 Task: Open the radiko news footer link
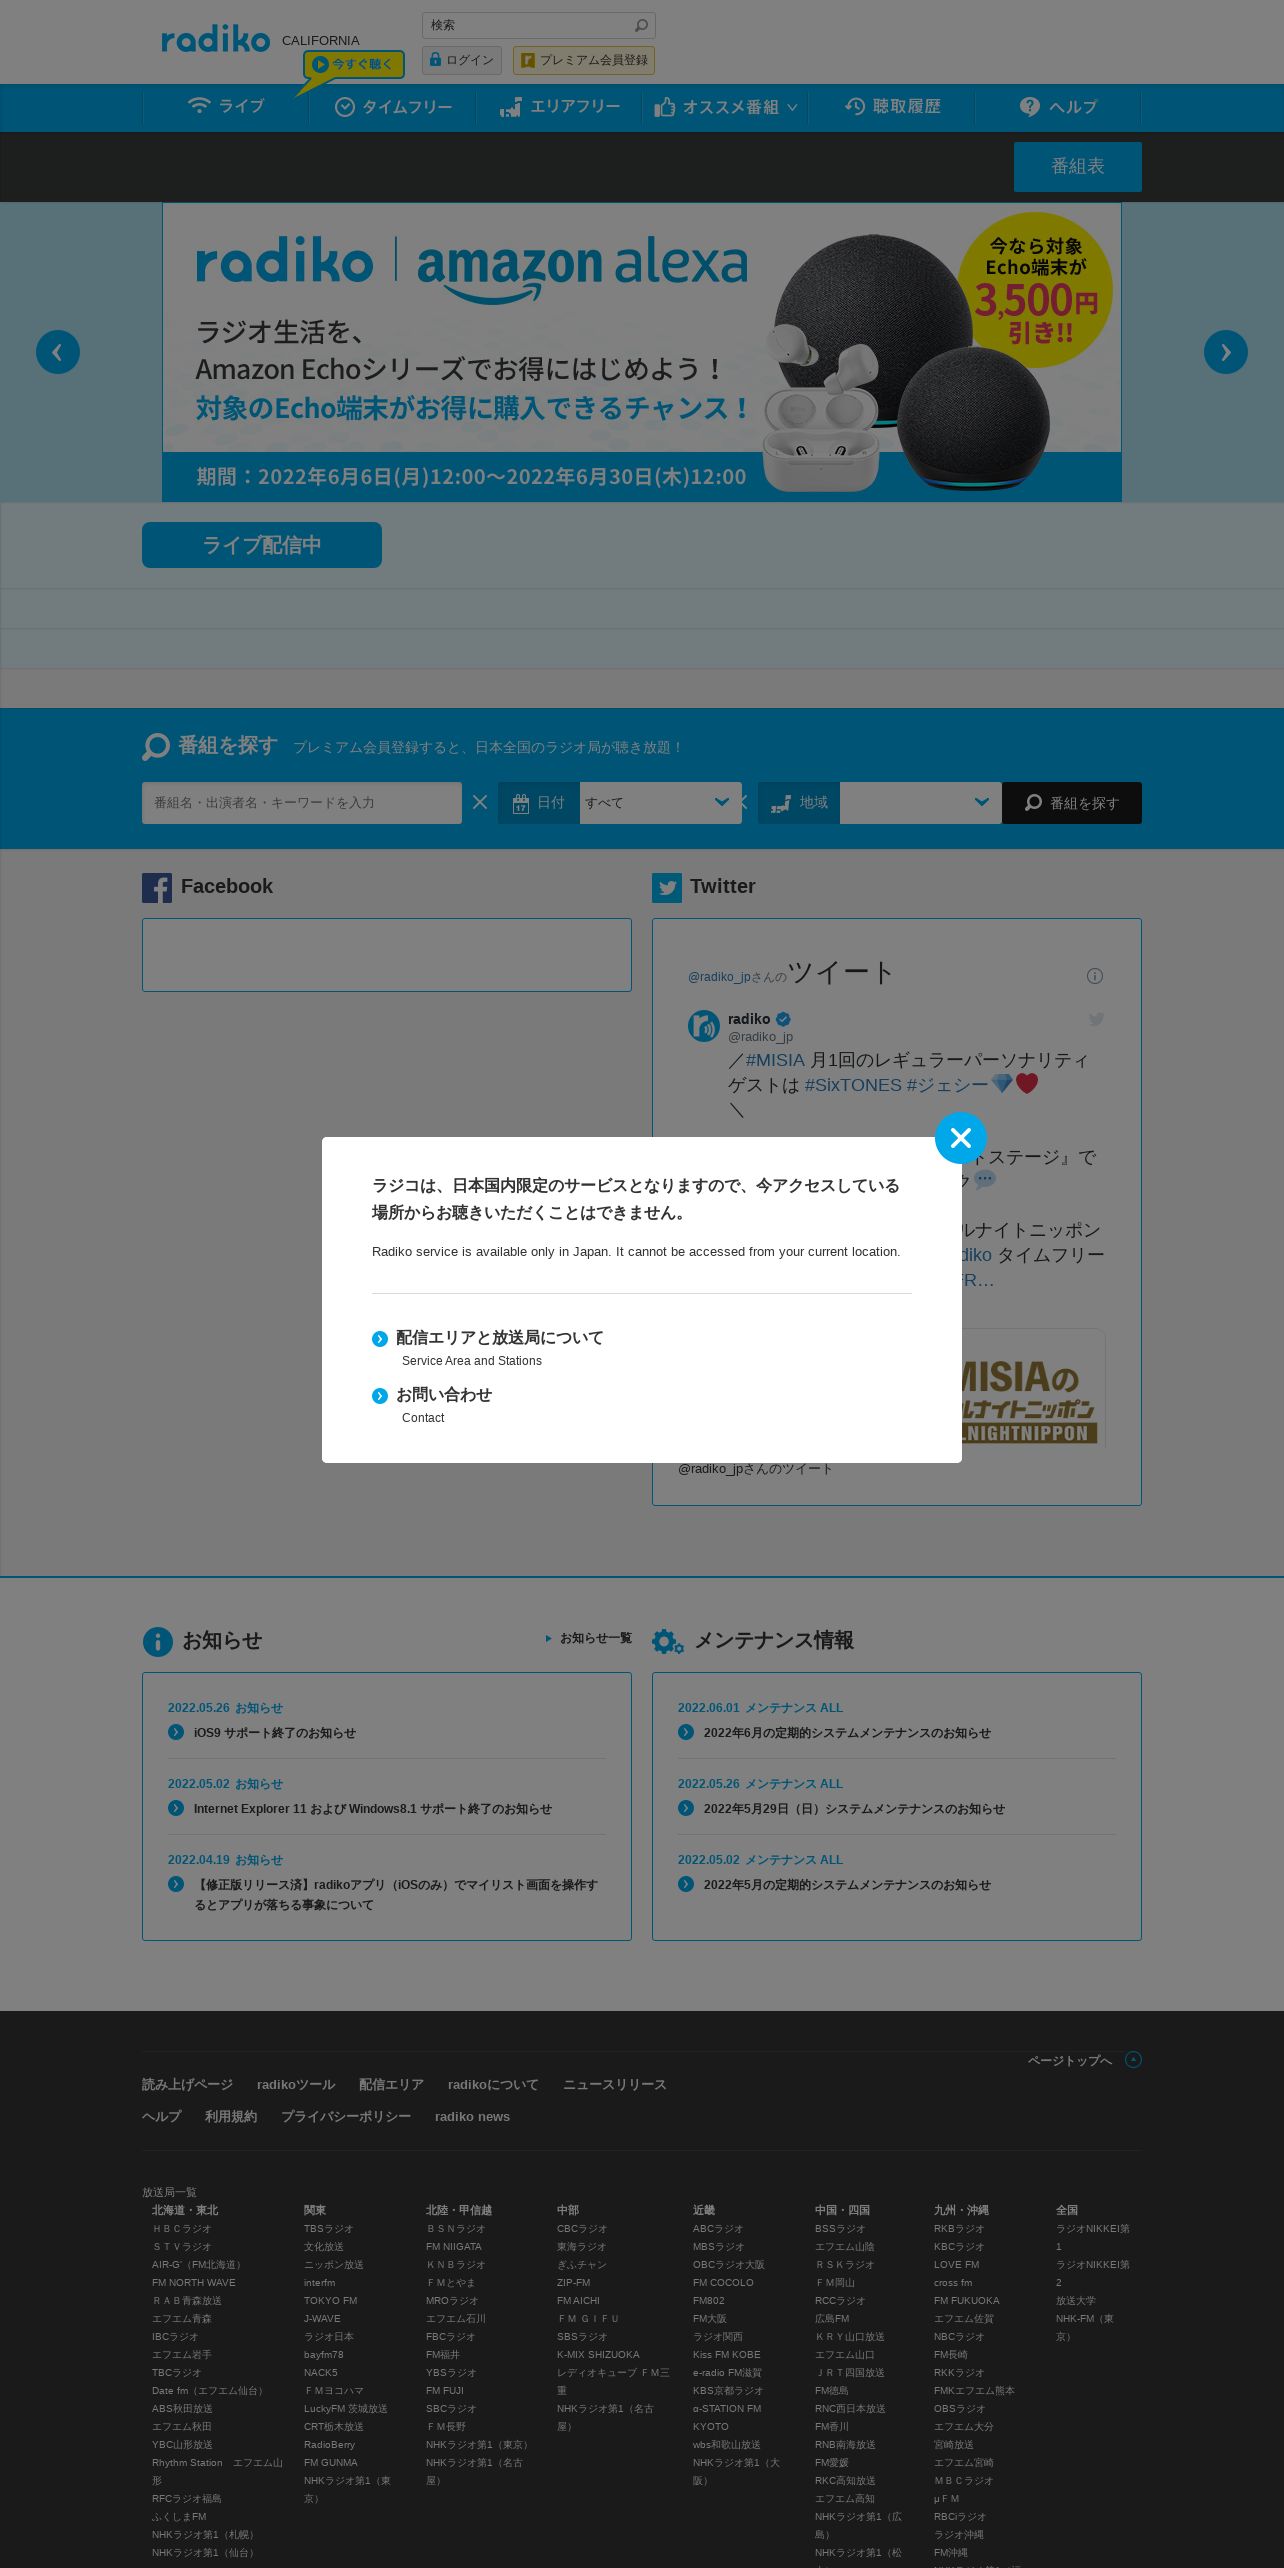pos(472,2116)
